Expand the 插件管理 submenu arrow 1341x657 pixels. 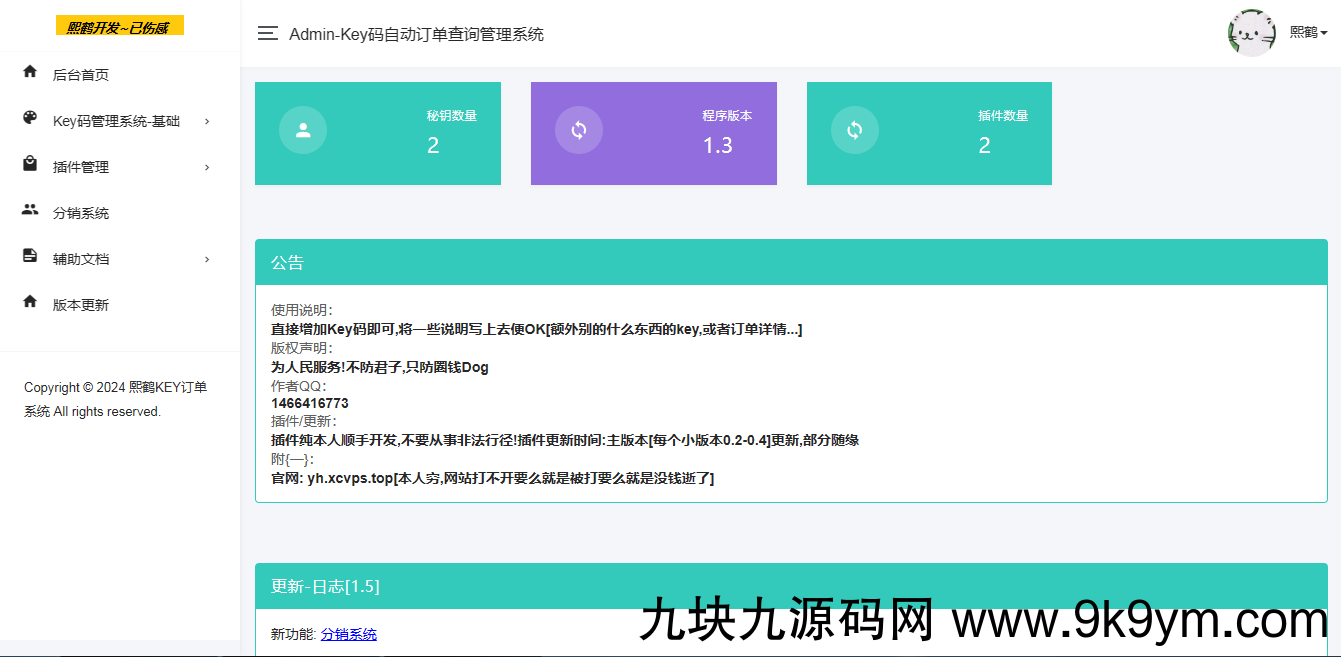pos(207,167)
